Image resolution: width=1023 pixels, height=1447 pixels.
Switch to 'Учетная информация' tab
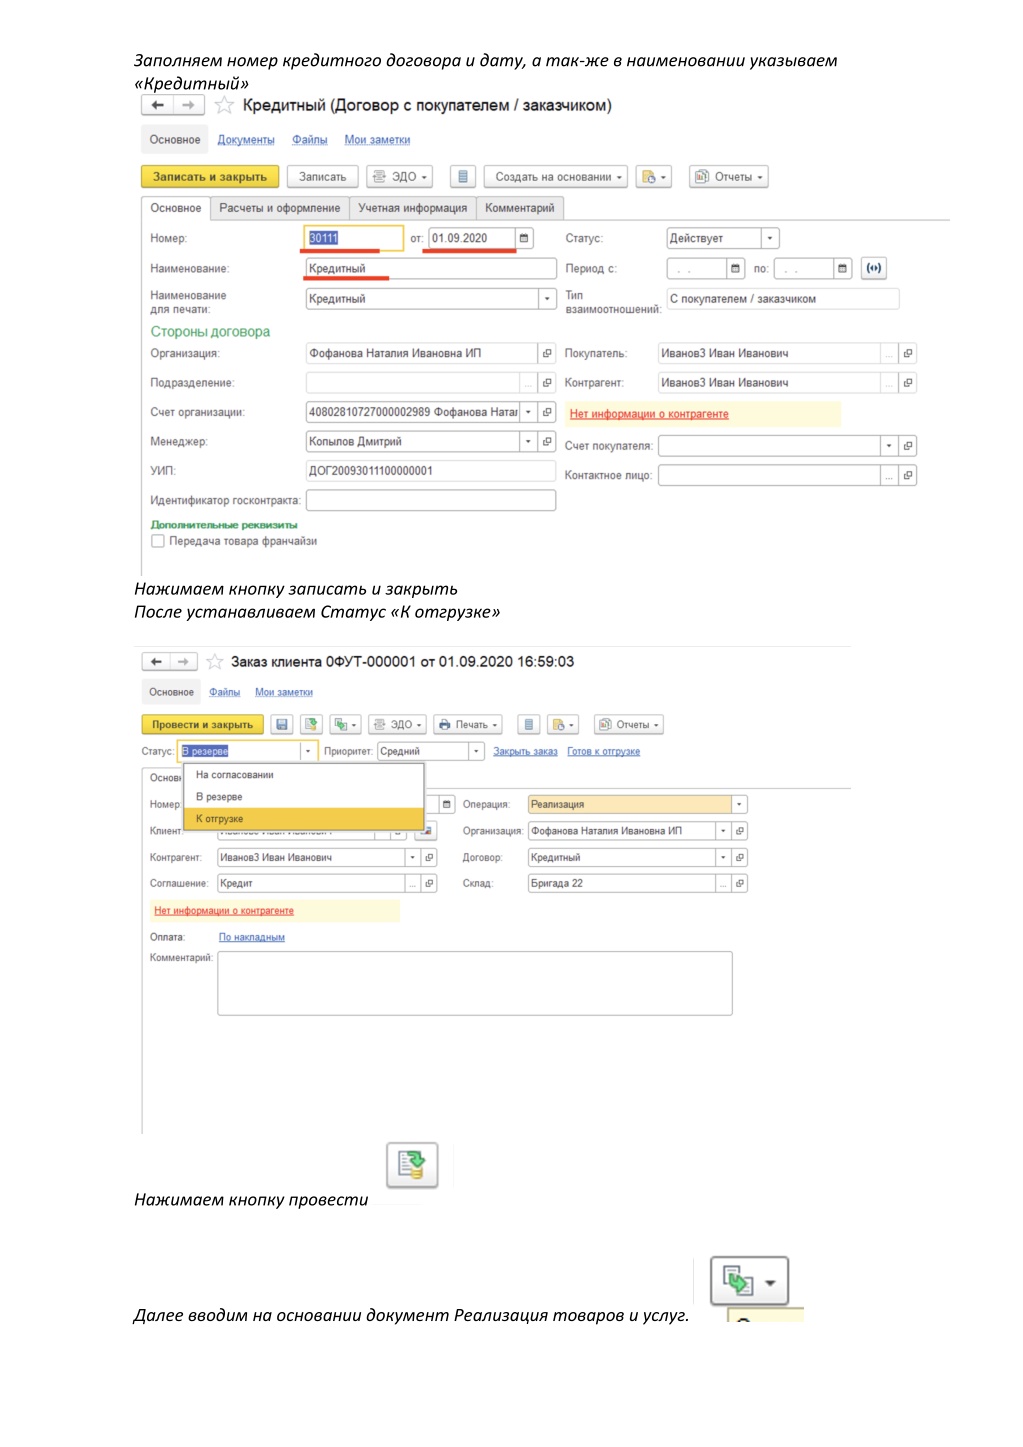coord(413,208)
